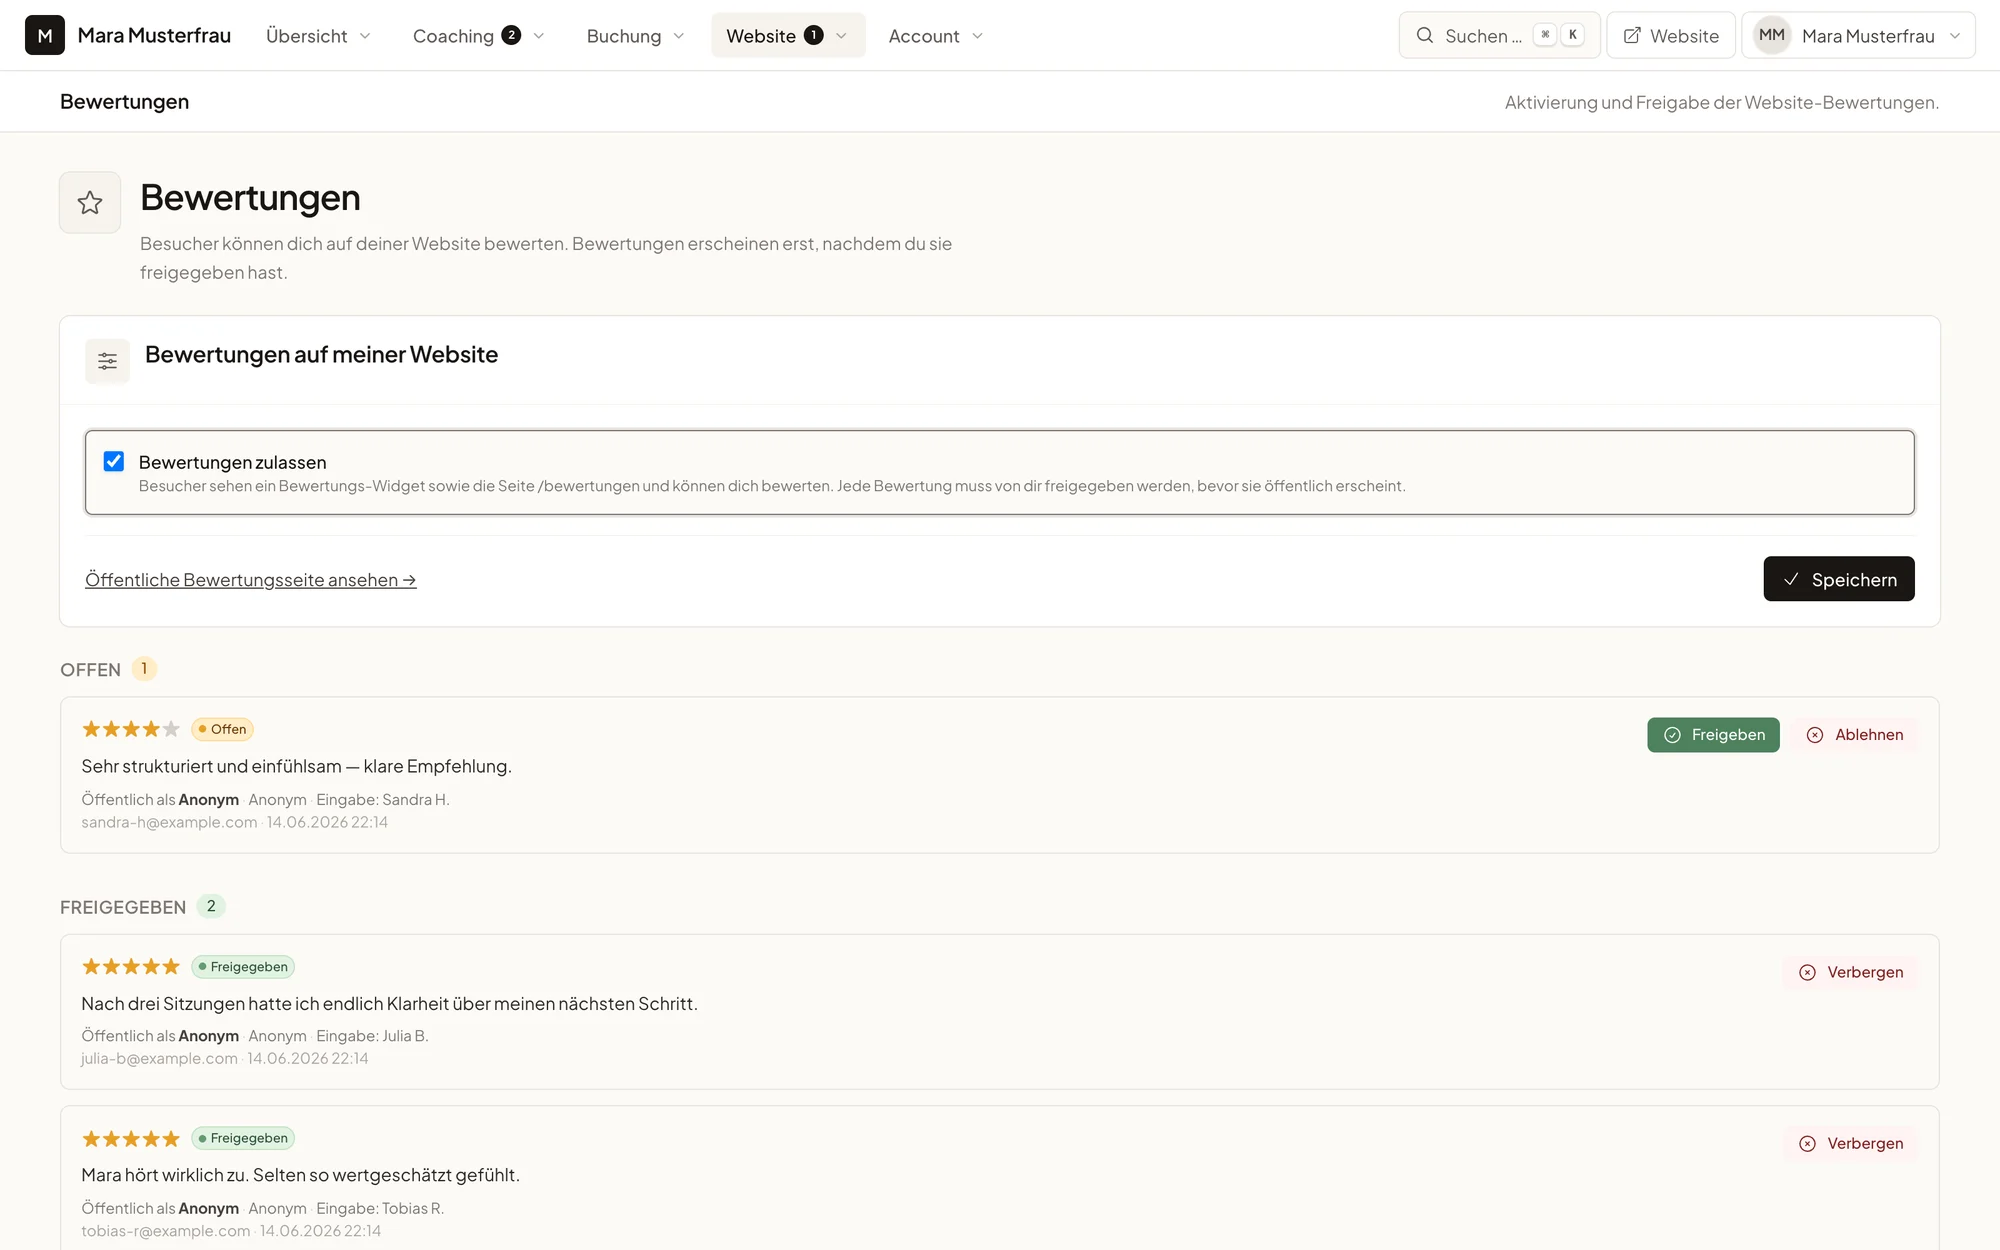Click the star rating of Julia B.'s review
The height and width of the screenshot is (1250, 2000).
[131, 966]
